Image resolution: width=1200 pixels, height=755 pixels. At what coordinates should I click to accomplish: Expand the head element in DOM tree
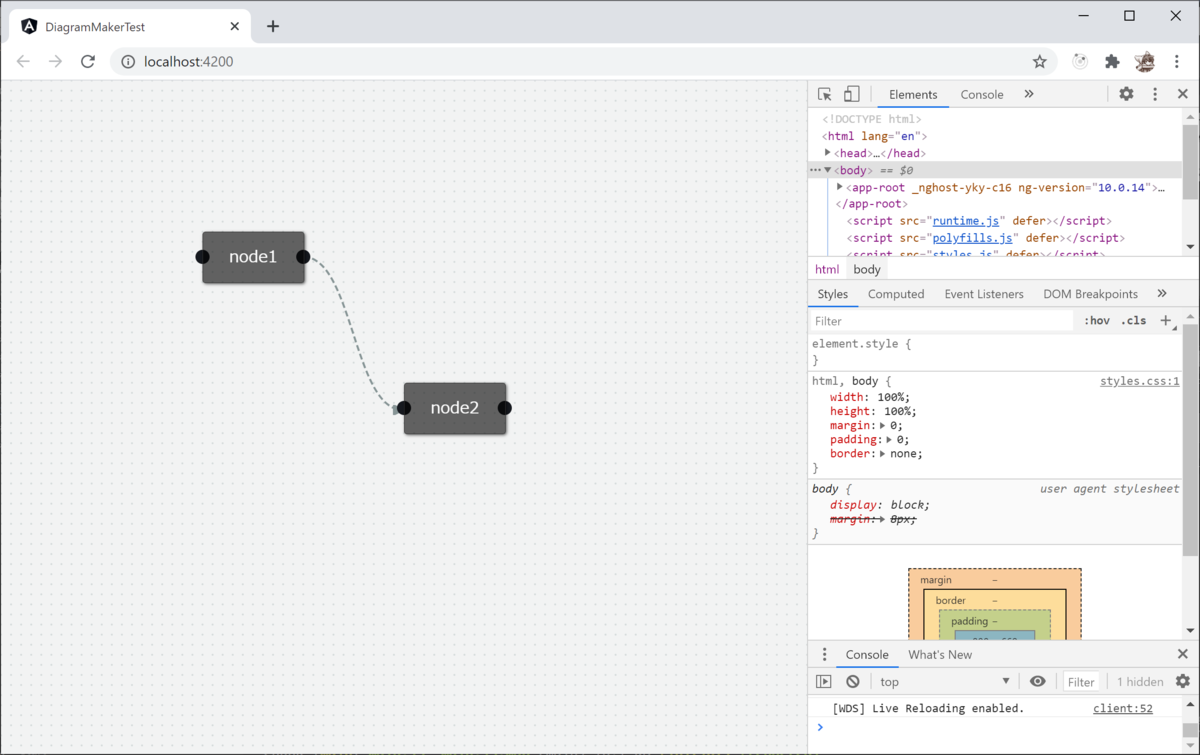point(828,153)
